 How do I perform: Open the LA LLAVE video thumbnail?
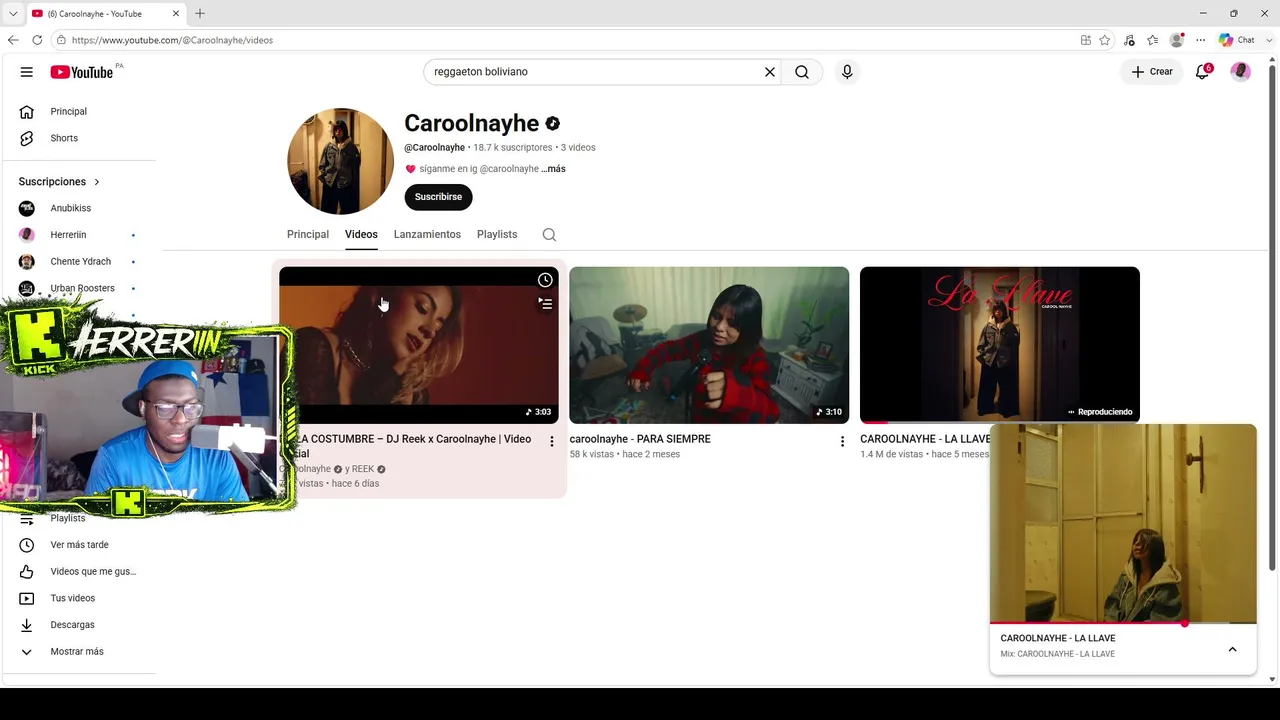(x=1000, y=345)
